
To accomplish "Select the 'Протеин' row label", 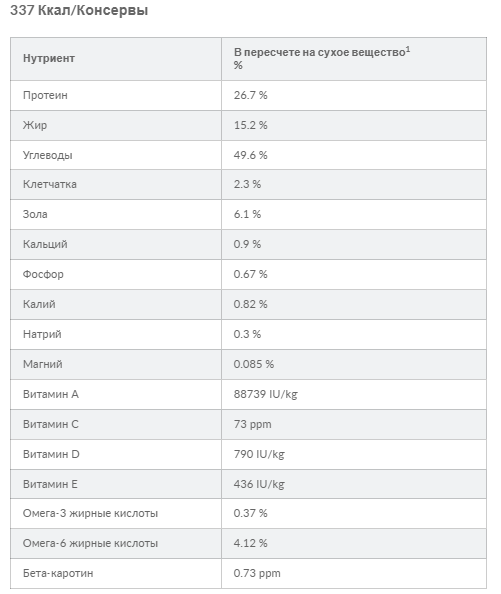I will [x=45, y=95].
